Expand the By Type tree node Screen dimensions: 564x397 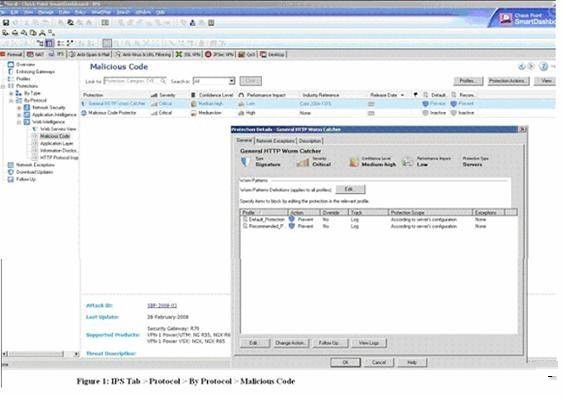tap(11, 93)
